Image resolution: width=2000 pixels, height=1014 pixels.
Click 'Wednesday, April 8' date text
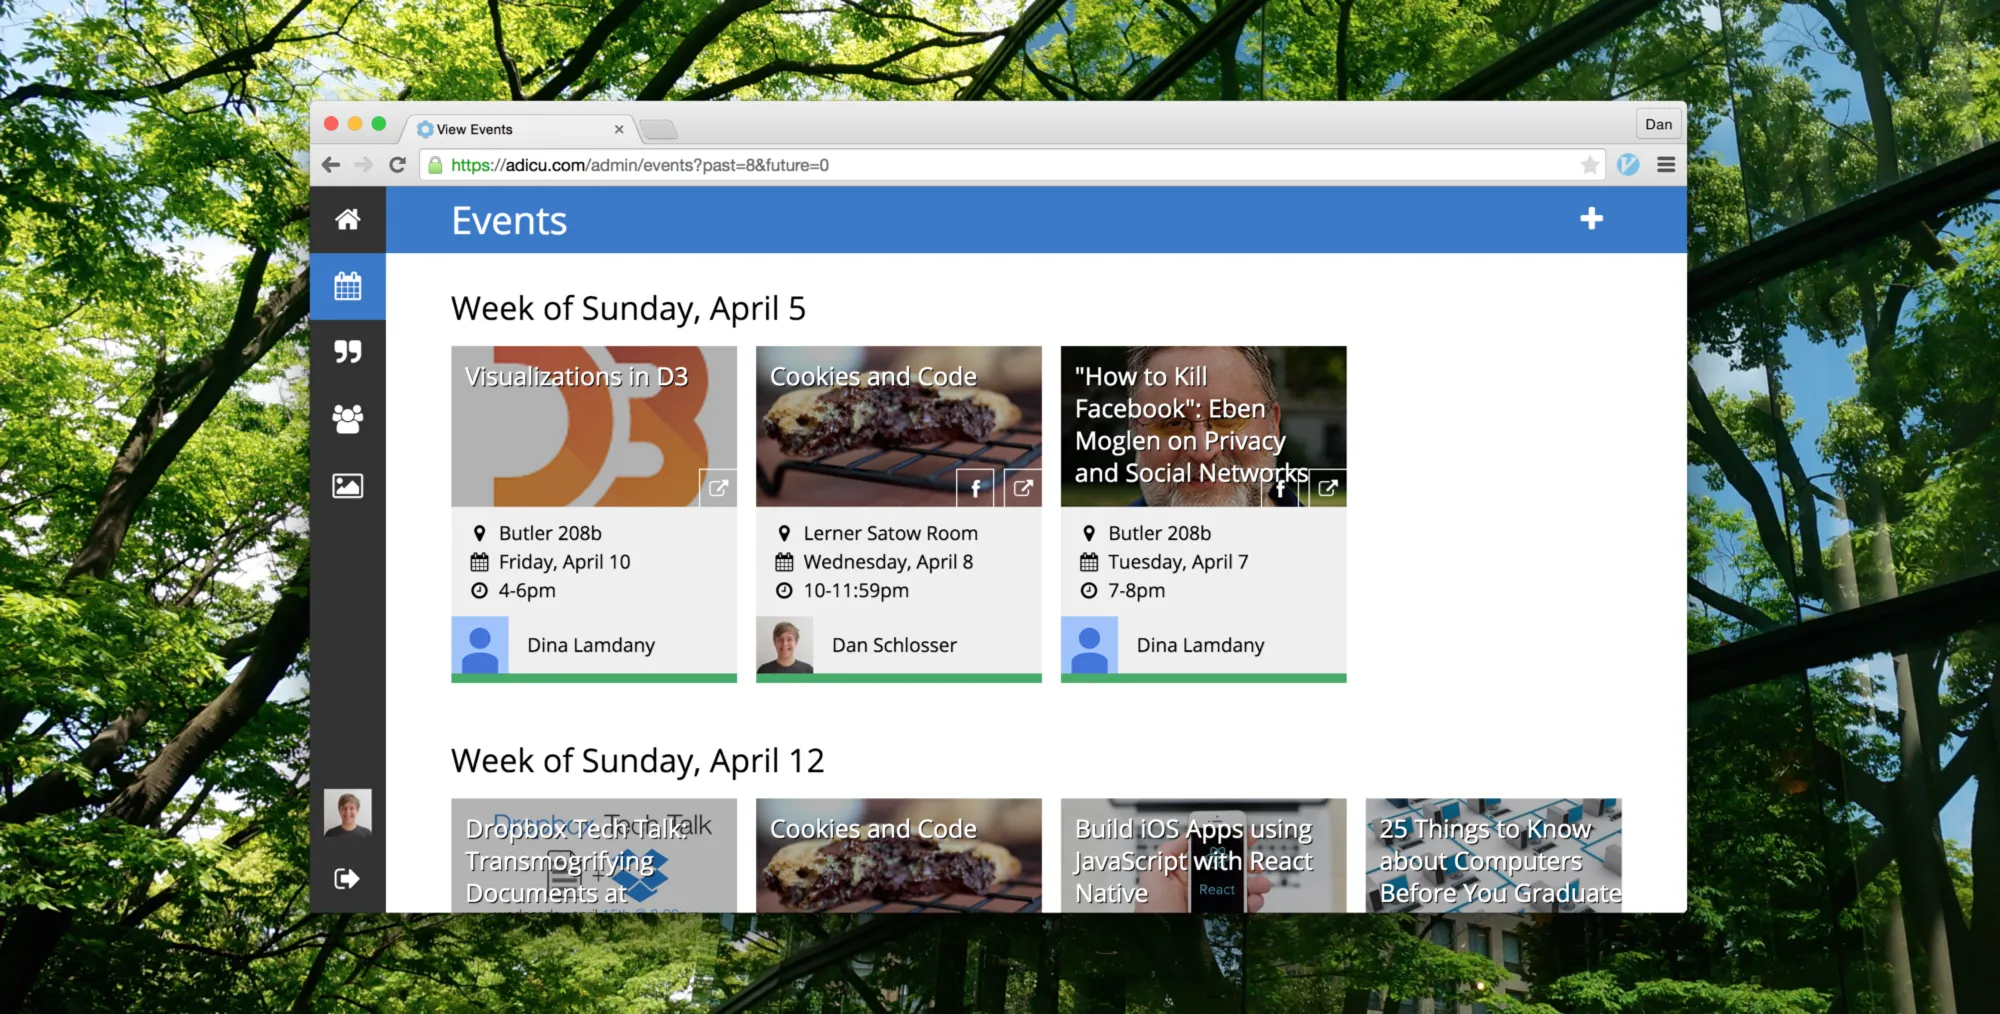click(x=888, y=562)
